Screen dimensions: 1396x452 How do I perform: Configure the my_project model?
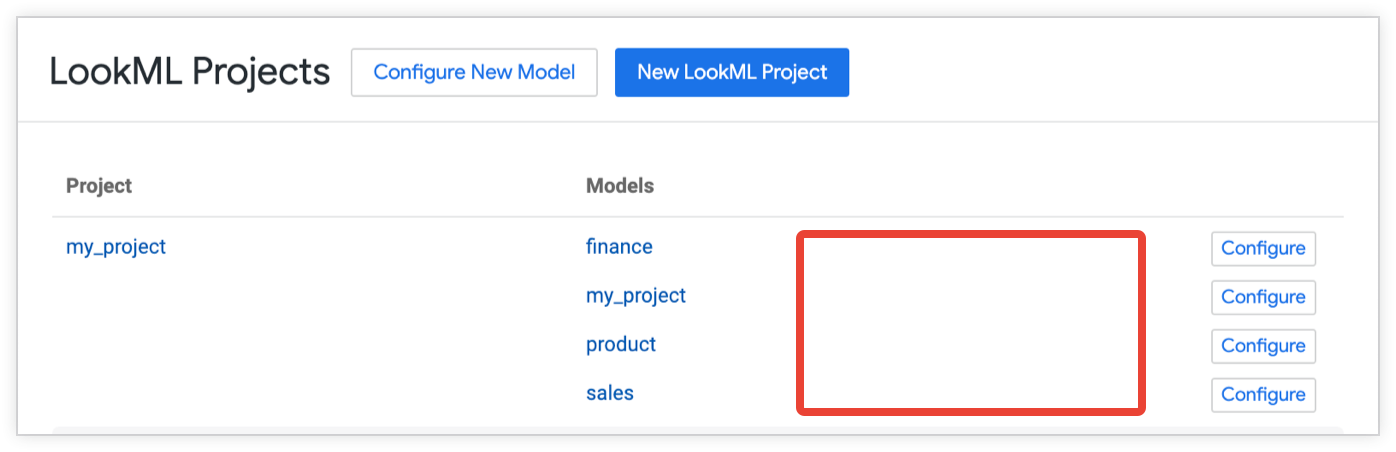pos(1263,297)
